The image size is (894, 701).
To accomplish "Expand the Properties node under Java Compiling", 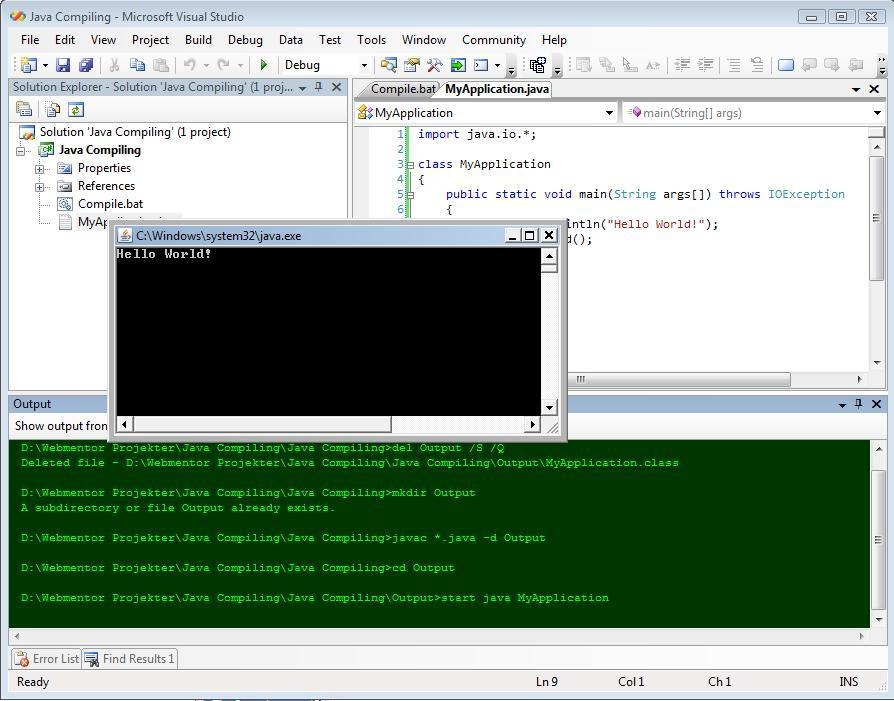I will [x=38, y=168].
